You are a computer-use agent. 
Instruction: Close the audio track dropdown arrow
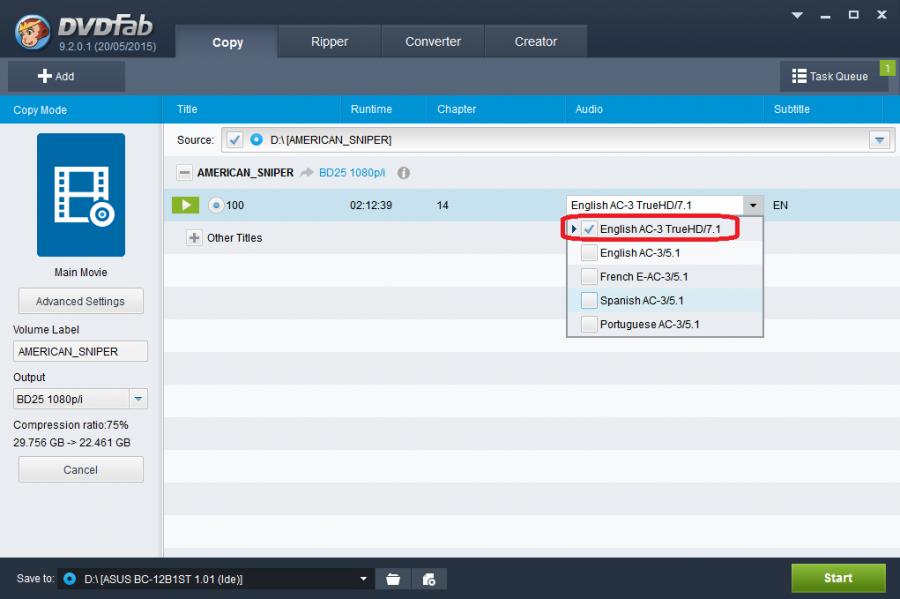753,205
